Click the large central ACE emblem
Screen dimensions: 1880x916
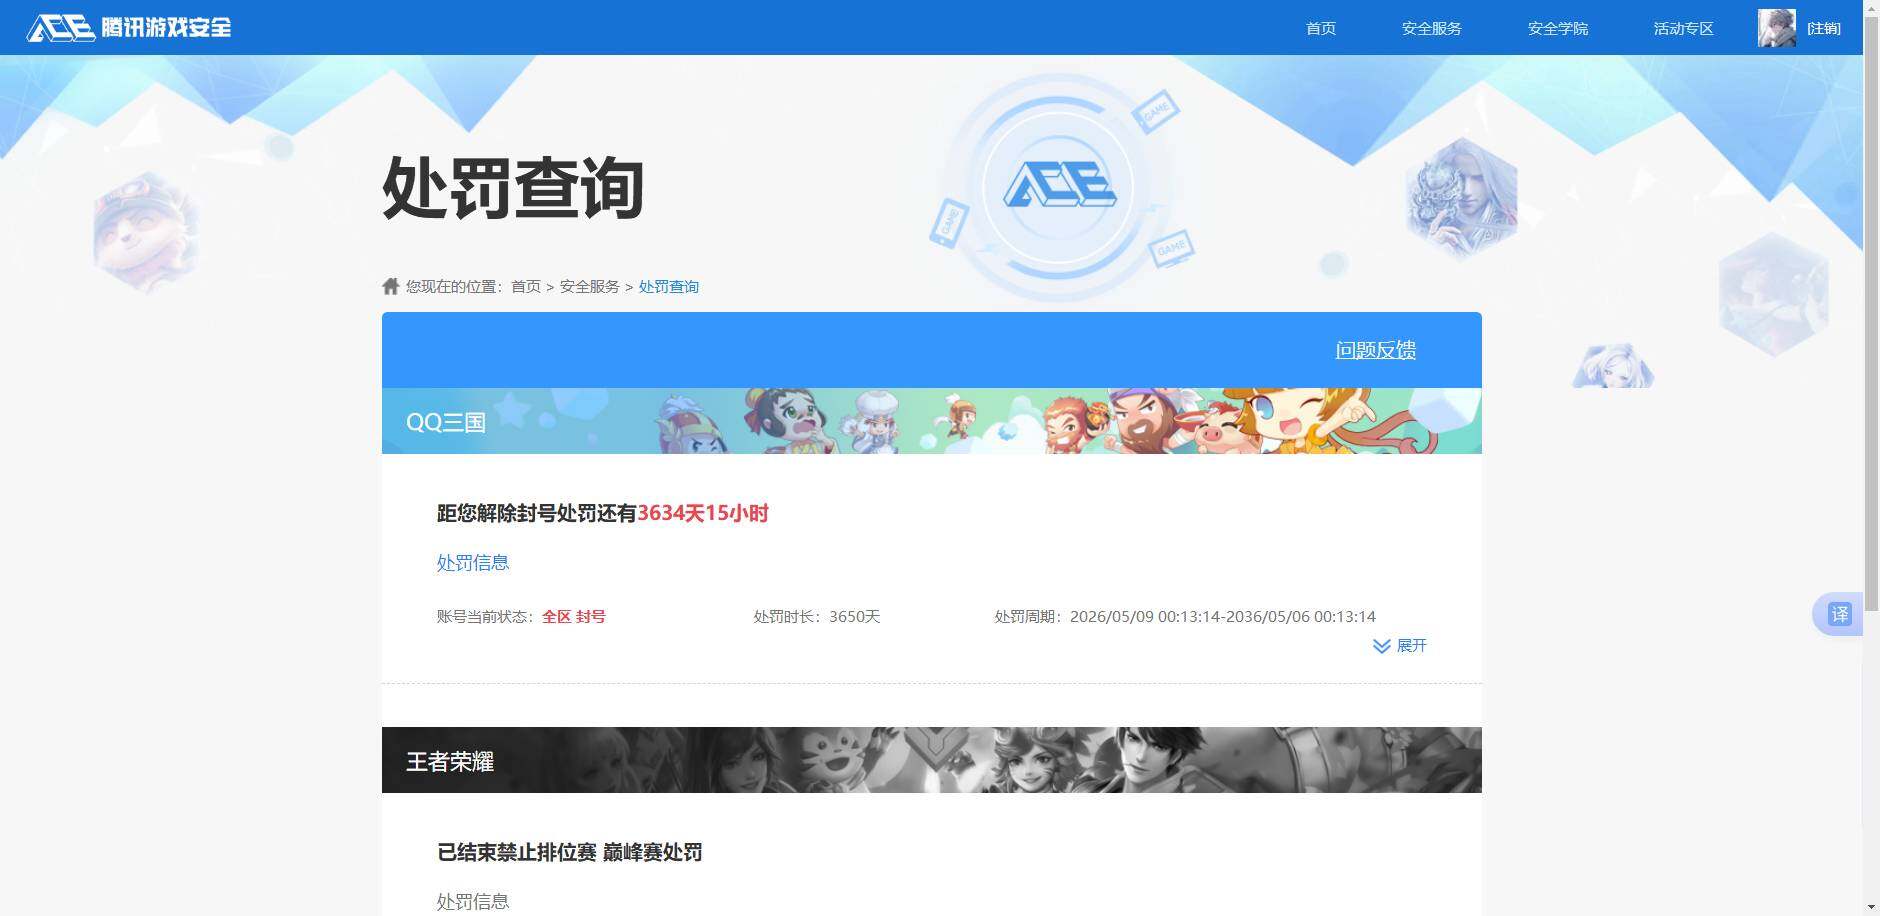click(x=1059, y=187)
